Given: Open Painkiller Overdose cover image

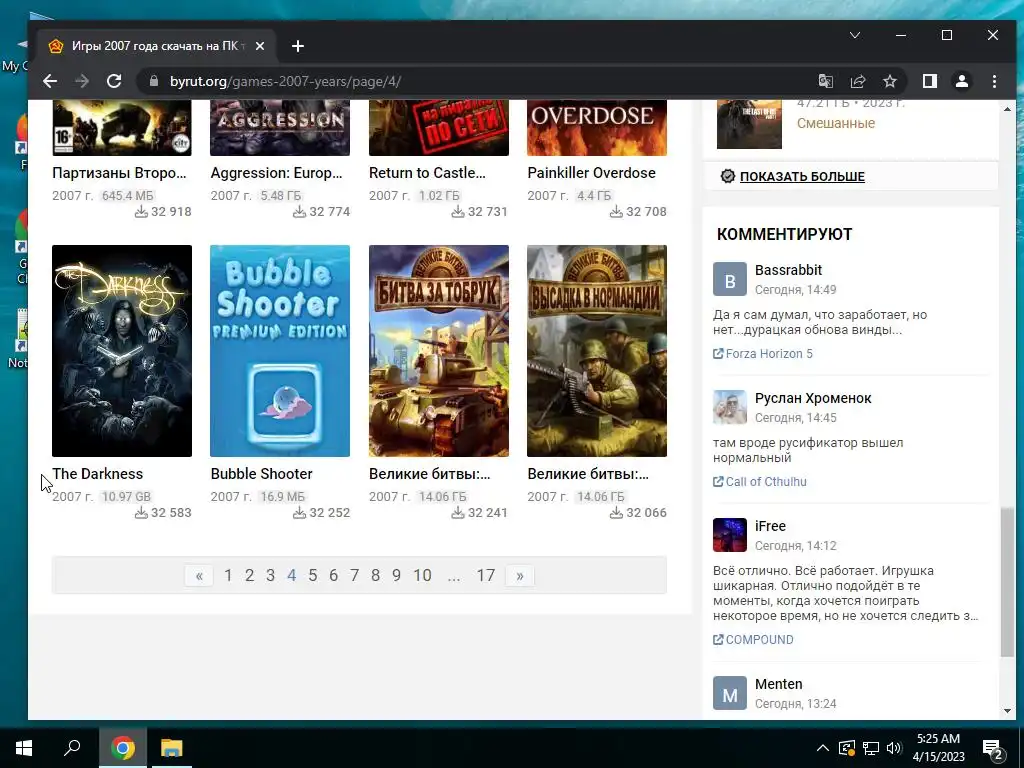Looking at the screenshot, I should 597,128.
